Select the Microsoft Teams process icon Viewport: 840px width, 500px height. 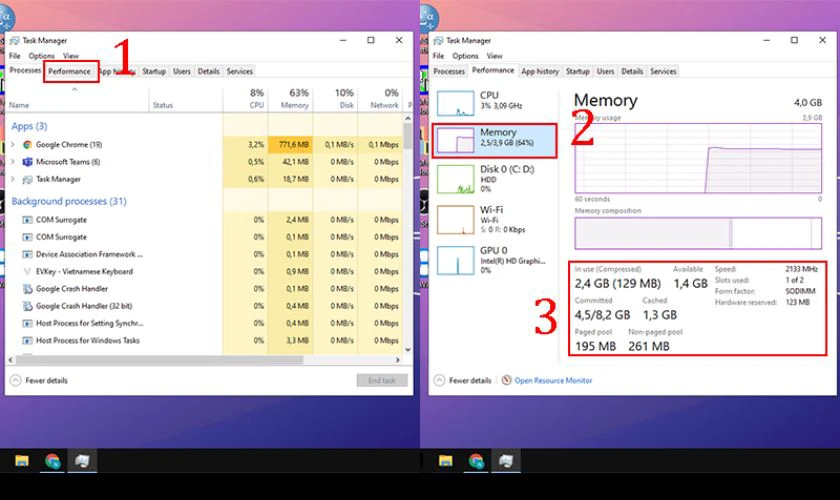(26, 162)
